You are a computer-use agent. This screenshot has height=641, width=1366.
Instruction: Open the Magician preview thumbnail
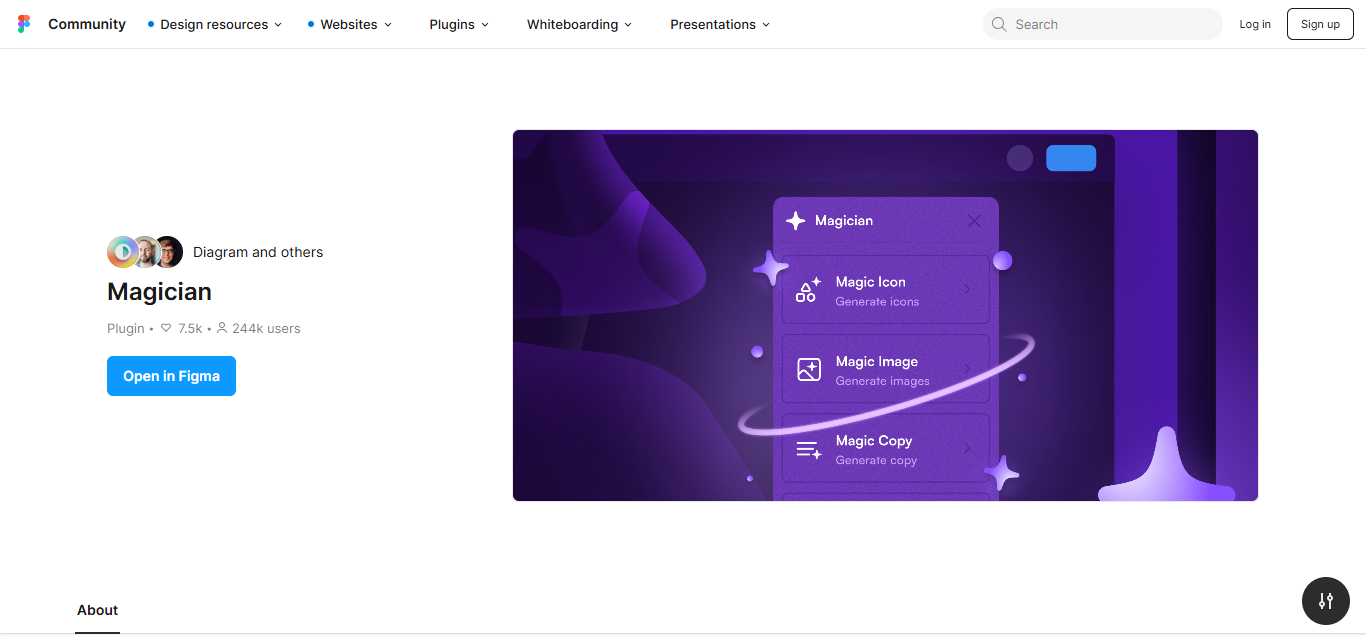click(885, 315)
